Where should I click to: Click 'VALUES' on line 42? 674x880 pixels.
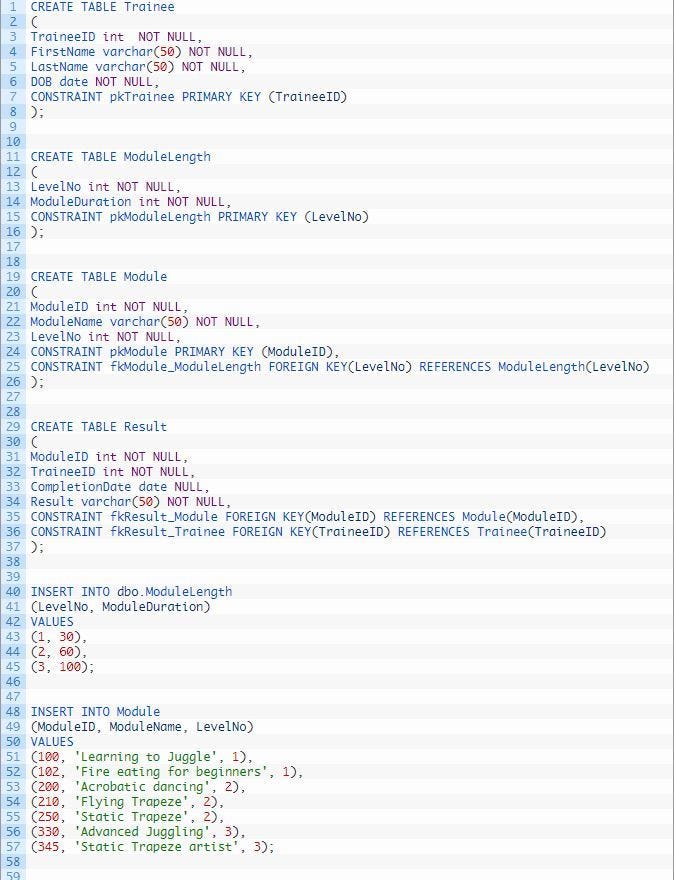pyautogui.click(x=52, y=622)
